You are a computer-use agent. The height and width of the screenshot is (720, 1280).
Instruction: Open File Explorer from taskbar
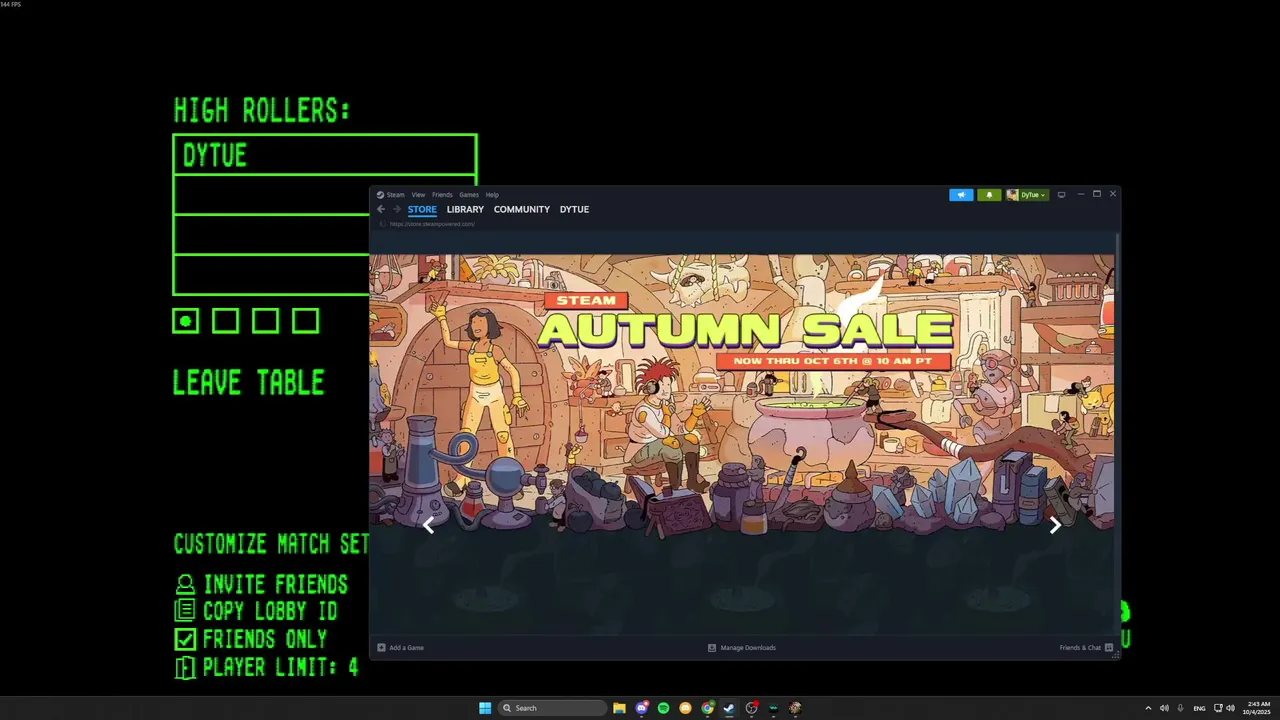coord(619,708)
